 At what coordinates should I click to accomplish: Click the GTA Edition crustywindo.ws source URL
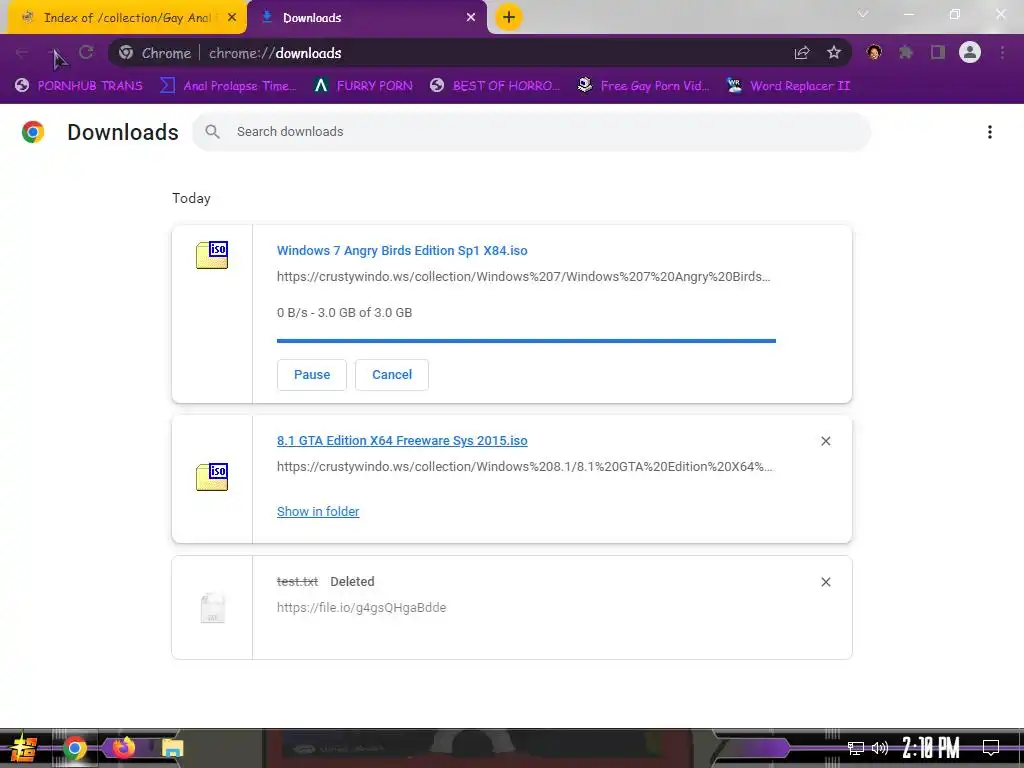(524, 467)
